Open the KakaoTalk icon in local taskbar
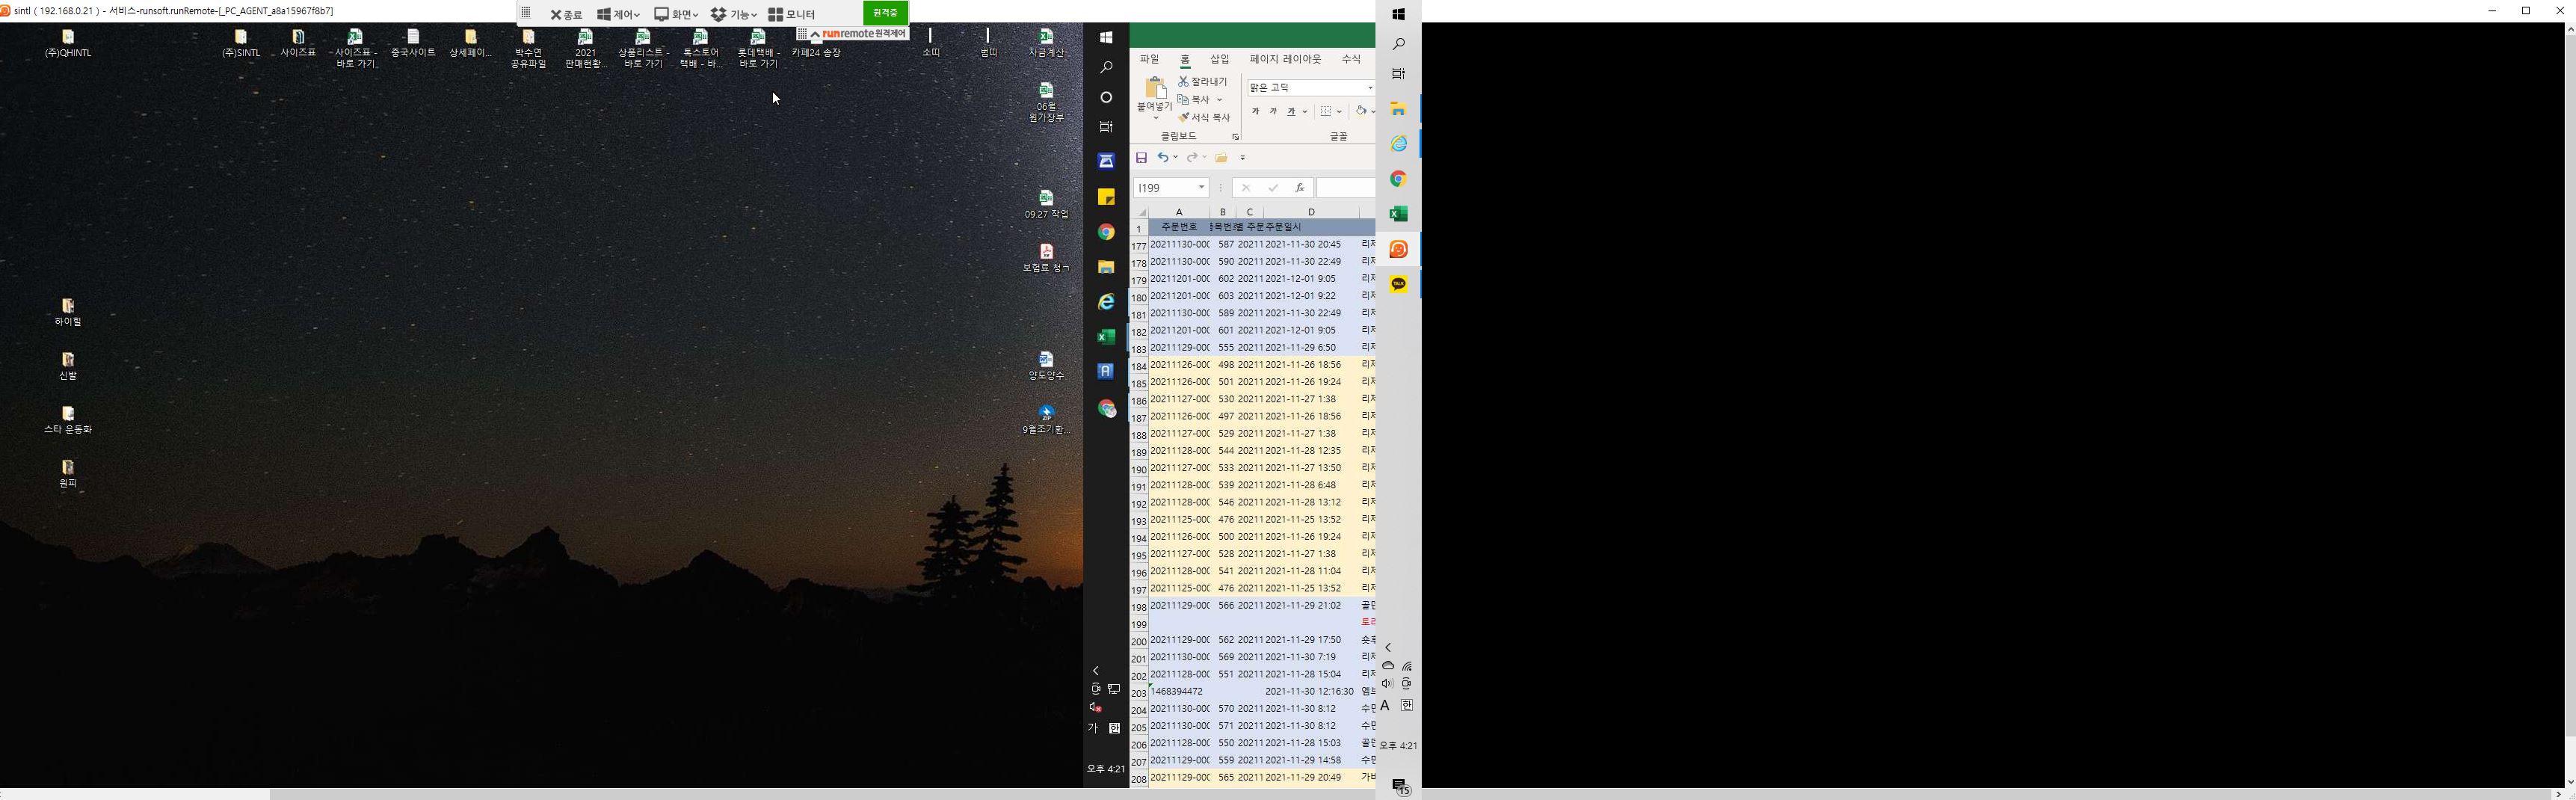The width and height of the screenshot is (2576, 800). (x=1398, y=285)
